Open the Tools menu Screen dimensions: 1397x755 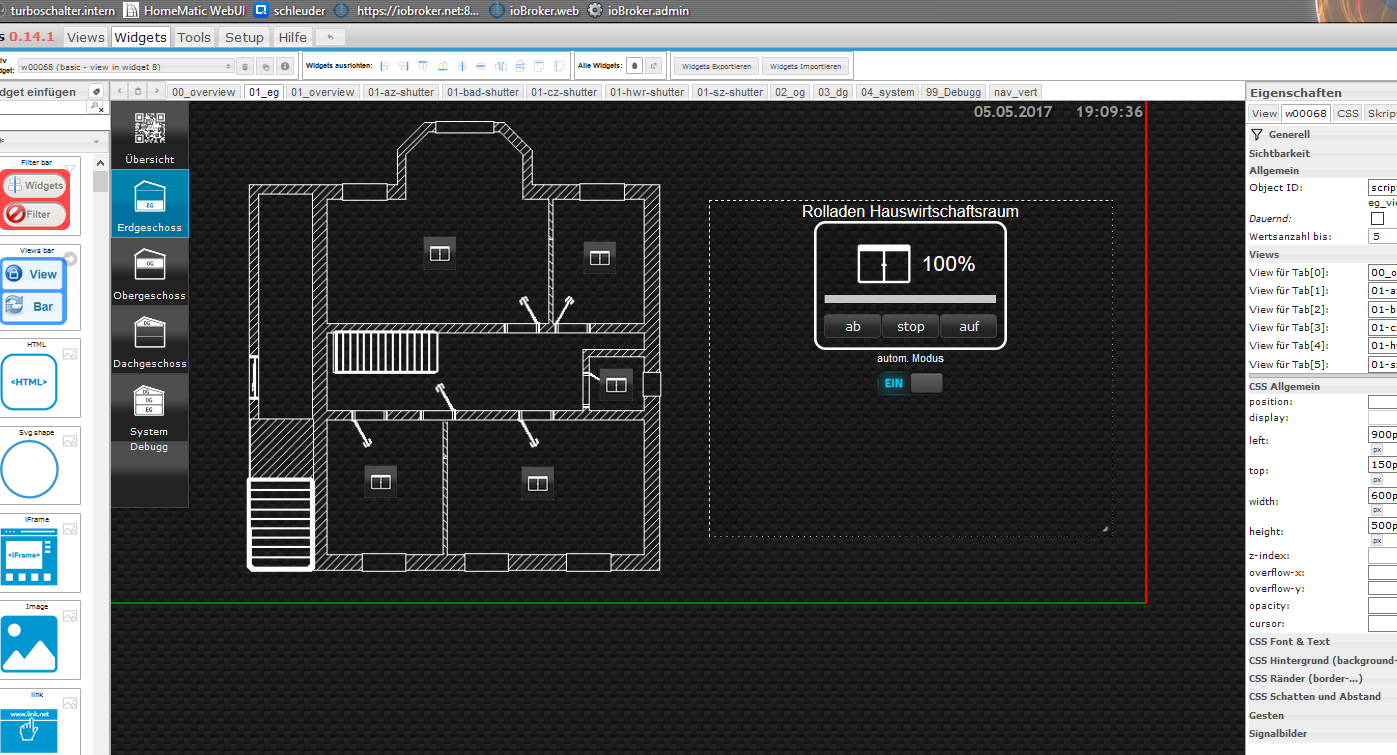pyautogui.click(x=194, y=37)
